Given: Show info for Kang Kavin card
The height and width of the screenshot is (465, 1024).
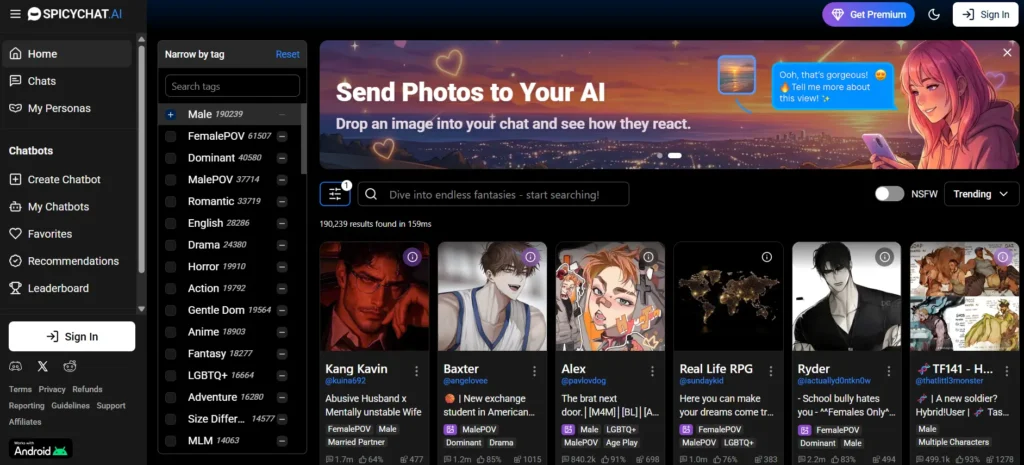Looking at the screenshot, I should click(x=412, y=257).
